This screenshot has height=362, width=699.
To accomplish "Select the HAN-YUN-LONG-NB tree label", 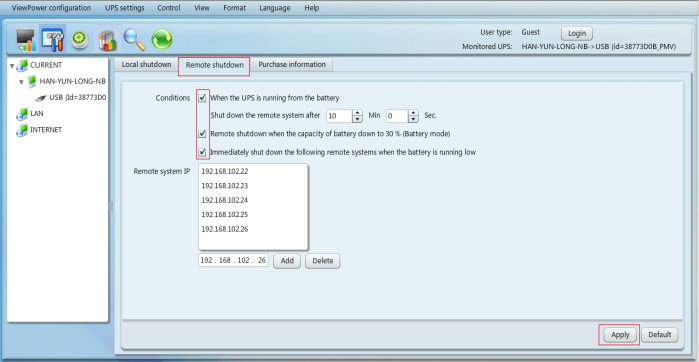I will (x=73, y=82).
